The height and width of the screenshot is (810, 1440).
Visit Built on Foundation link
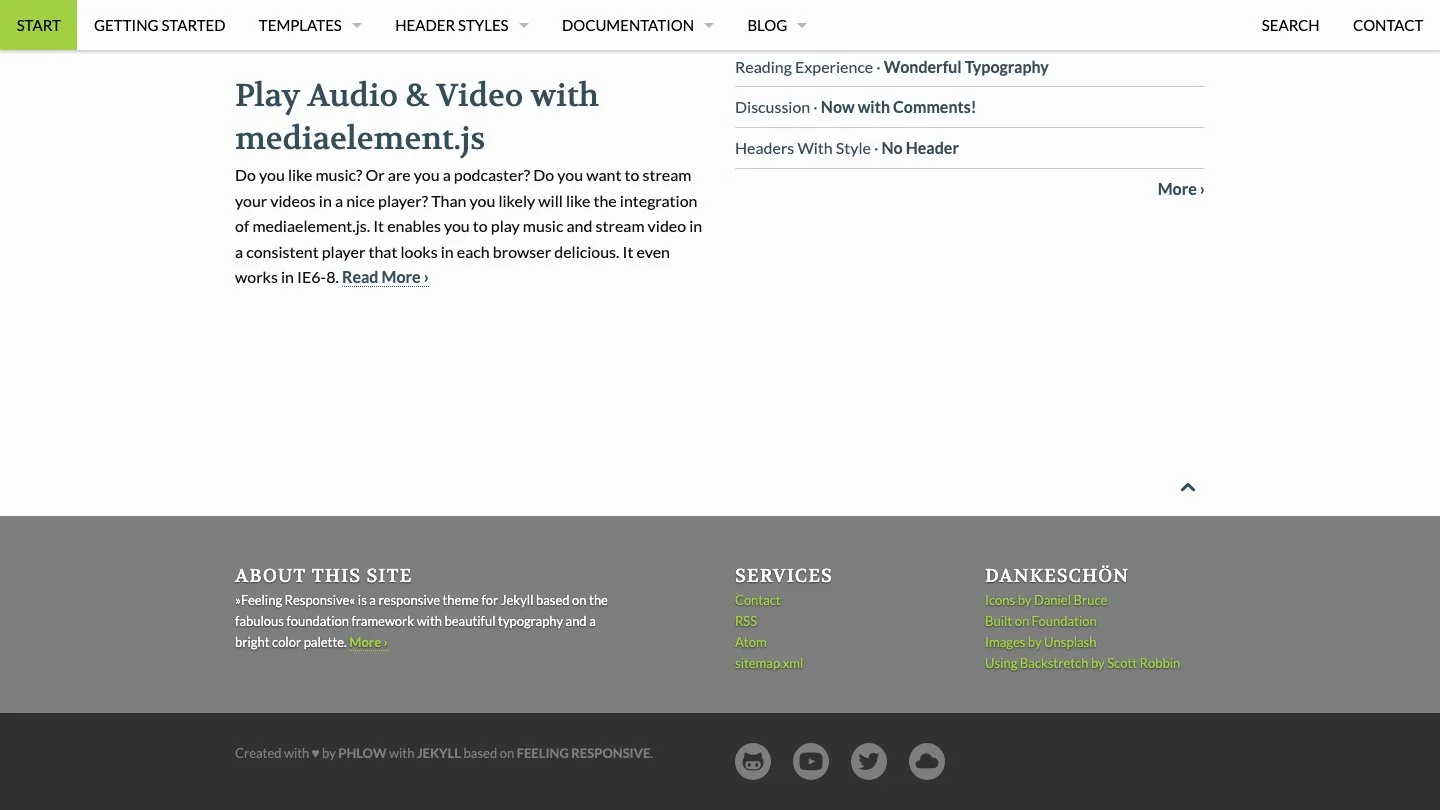coord(1041,621)
